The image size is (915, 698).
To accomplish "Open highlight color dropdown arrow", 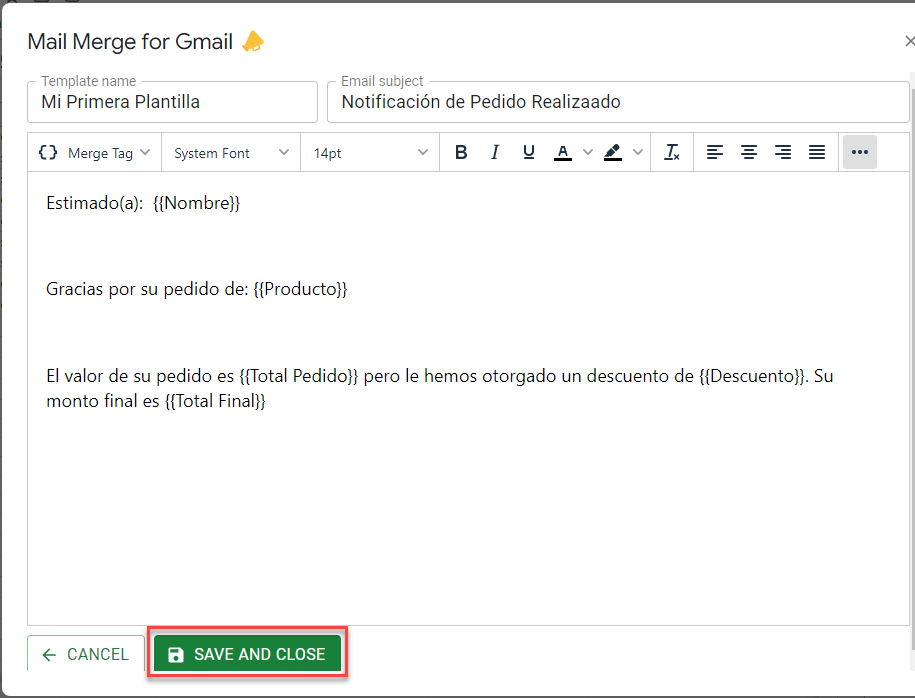I will pyautogui.click(x=638, y=152).
